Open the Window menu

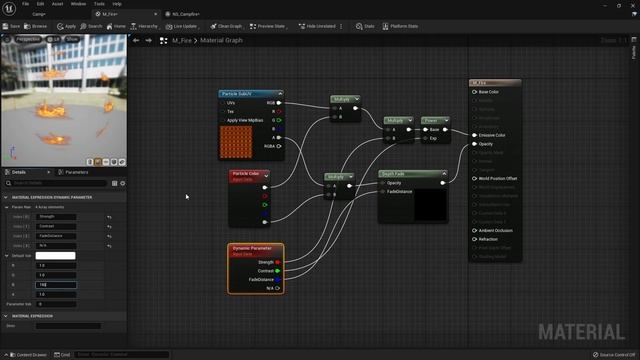tap(78, 4)
